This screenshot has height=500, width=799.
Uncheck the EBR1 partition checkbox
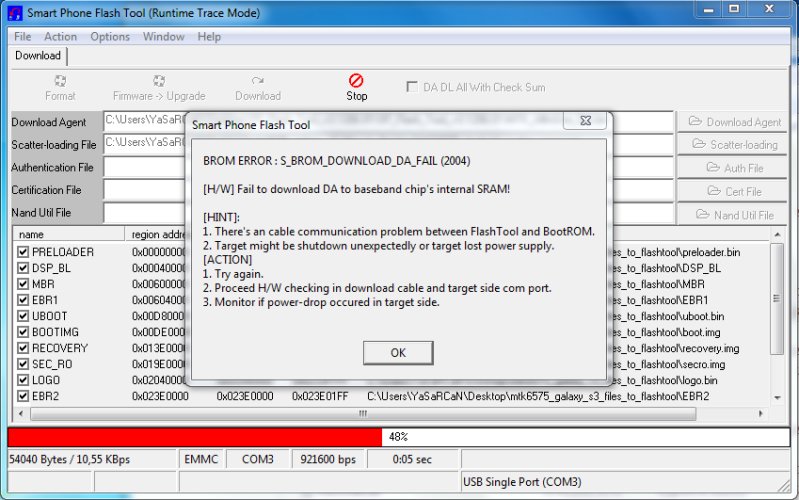(22, 300)
